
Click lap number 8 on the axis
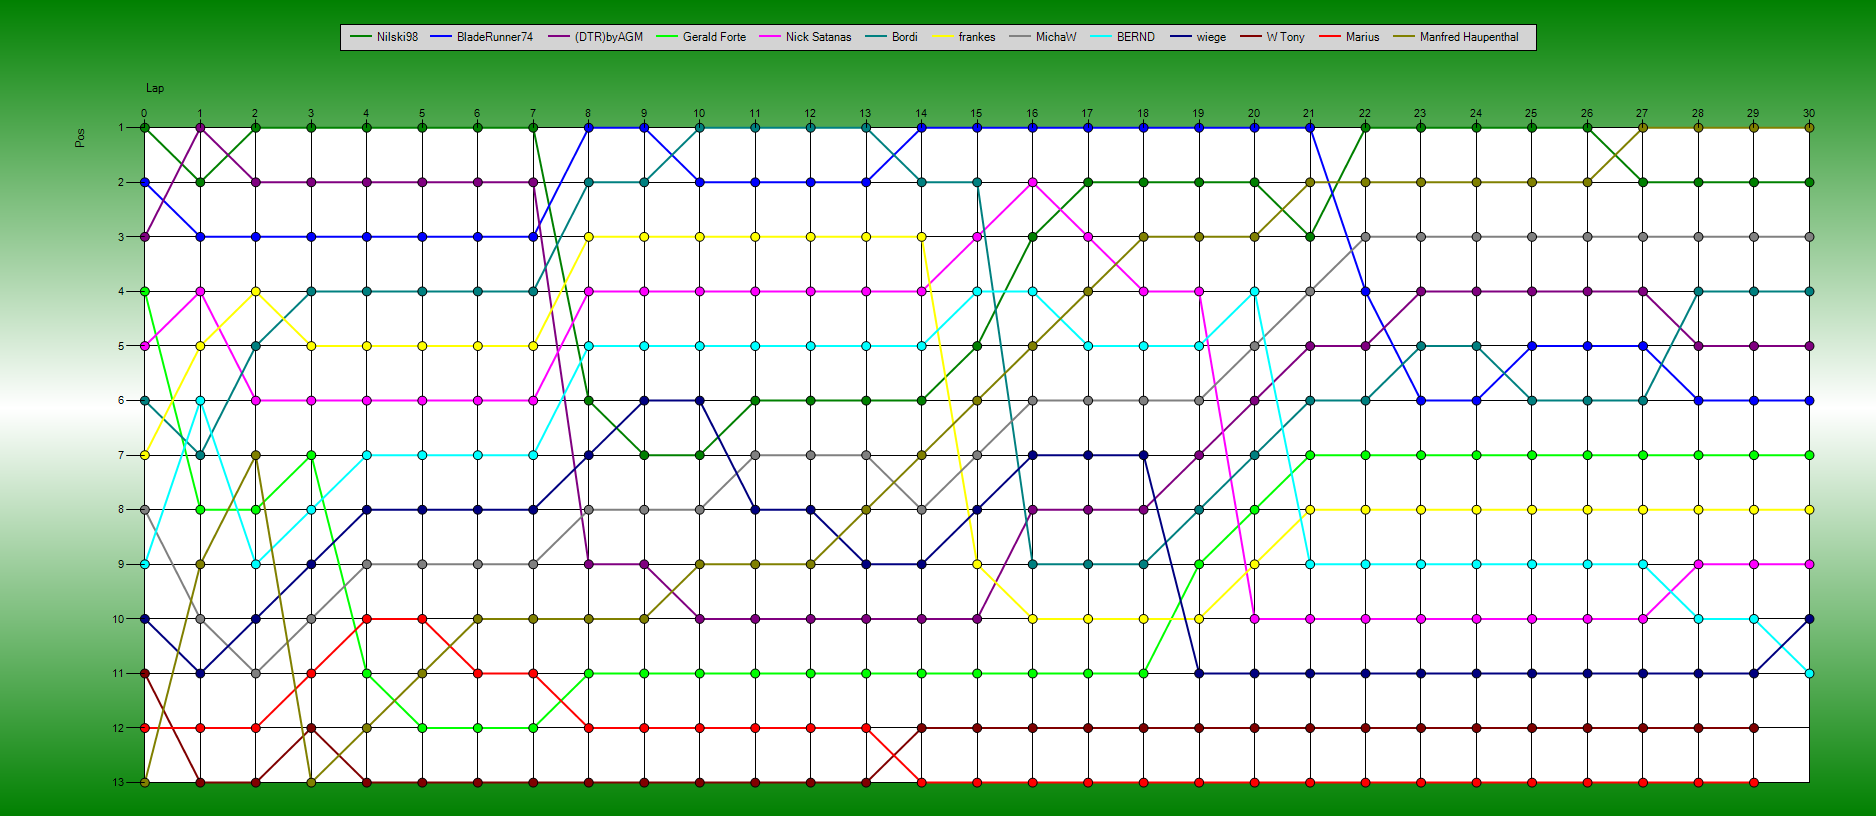[588, 113]
